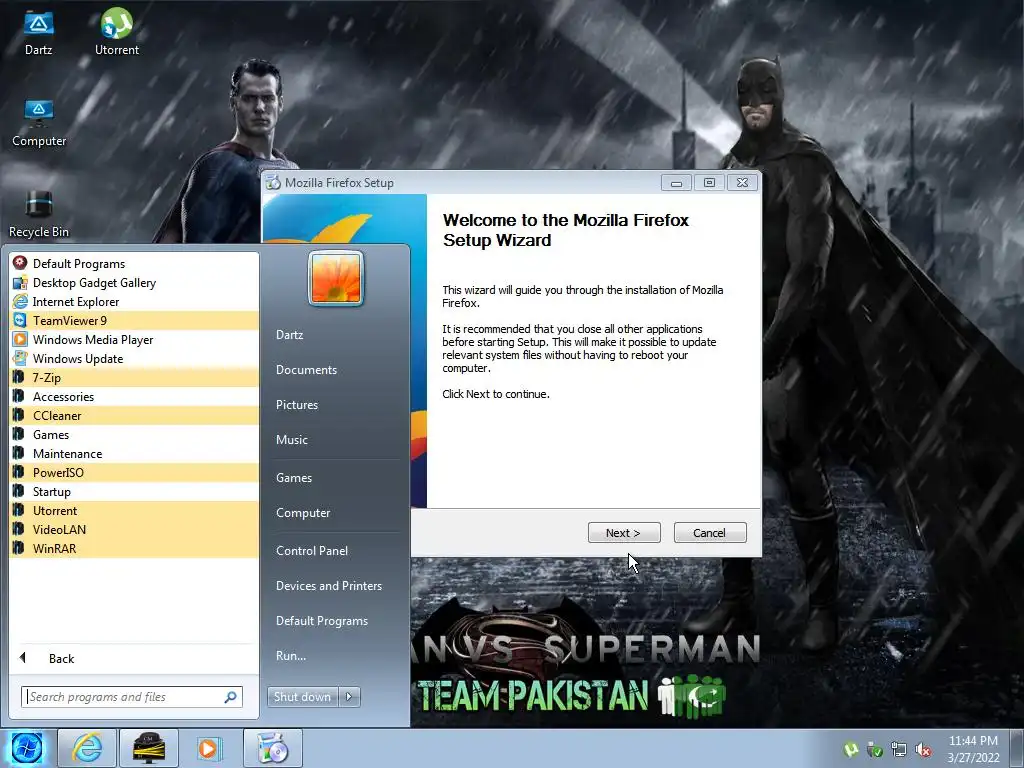This screenshot has height=768, width=1024.
Task: Open the Windows Media Player taskbar icon
Action: pyautogui.click(x=209, y=748)
